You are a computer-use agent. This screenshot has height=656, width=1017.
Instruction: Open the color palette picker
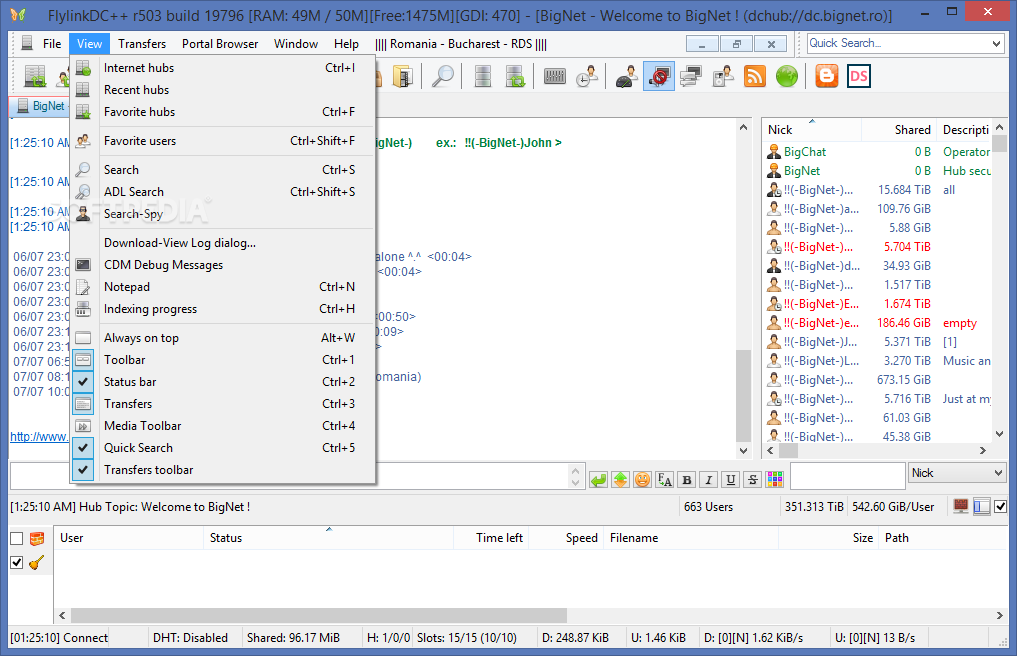774,480
